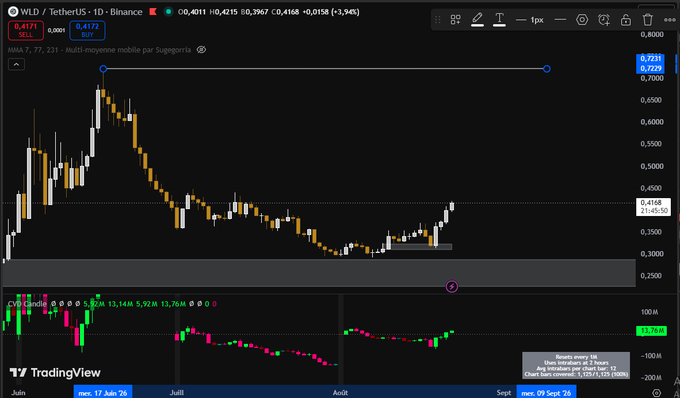
Task: Click the red SELL 0,4171 button
Action: point(26,30)
